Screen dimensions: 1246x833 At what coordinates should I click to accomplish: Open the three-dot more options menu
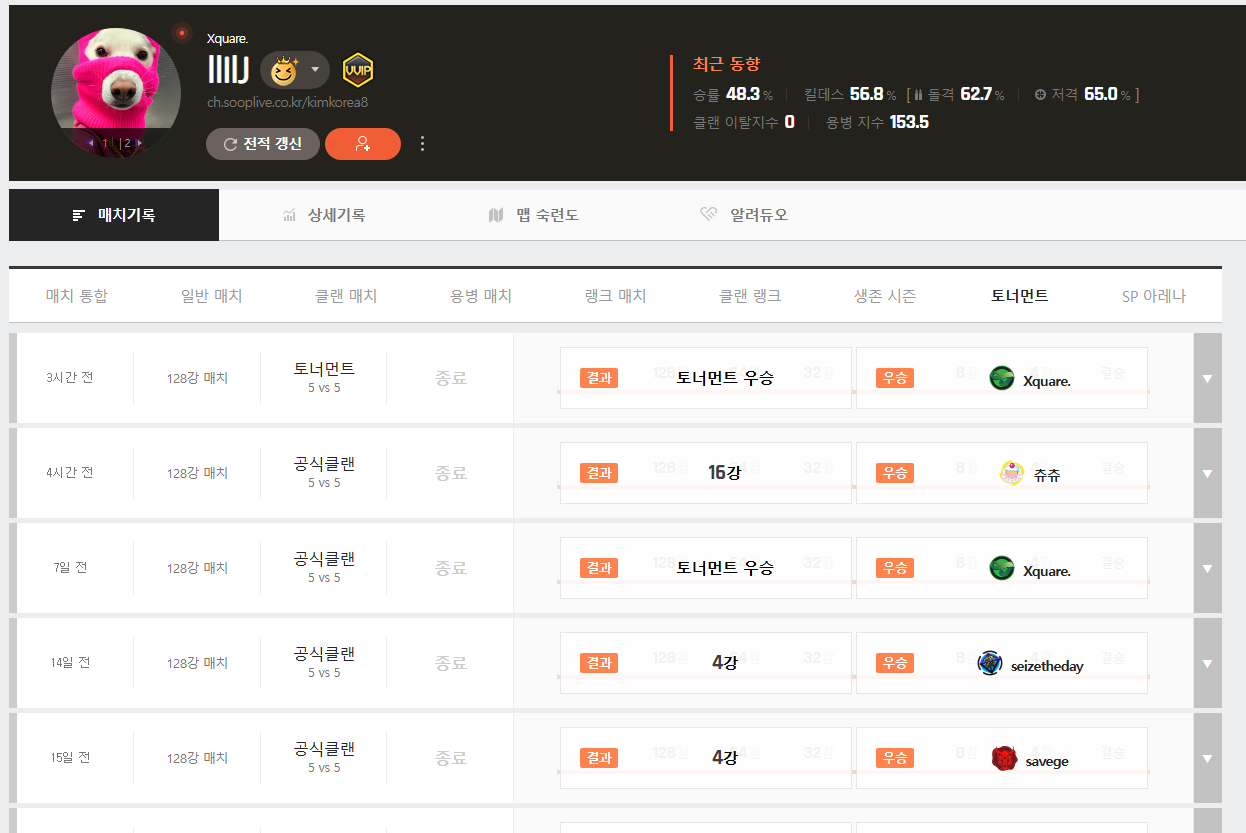point(422,144)
